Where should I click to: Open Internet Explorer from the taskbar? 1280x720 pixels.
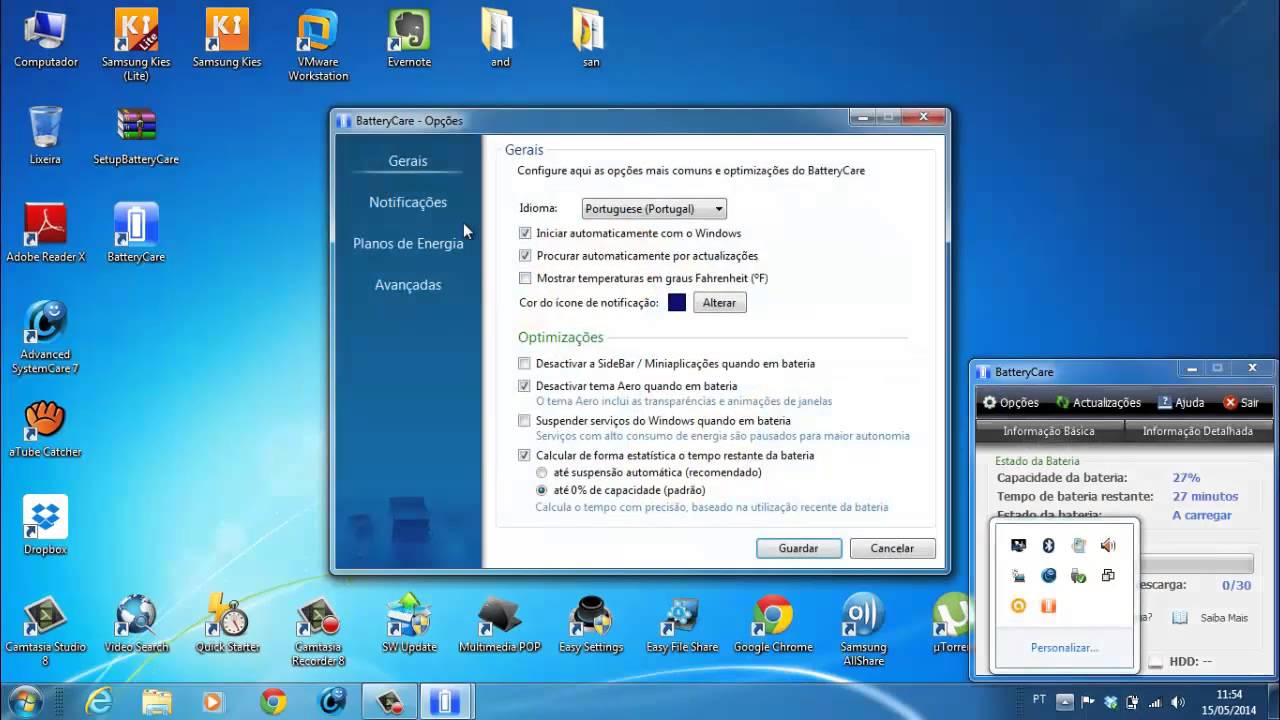(x=98, y=702)
